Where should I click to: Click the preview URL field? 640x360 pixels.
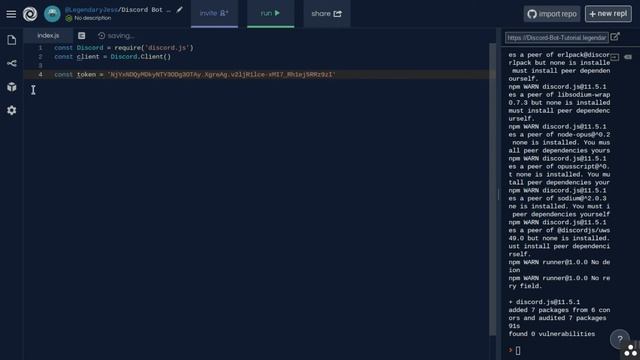click(x=557, y=38)
